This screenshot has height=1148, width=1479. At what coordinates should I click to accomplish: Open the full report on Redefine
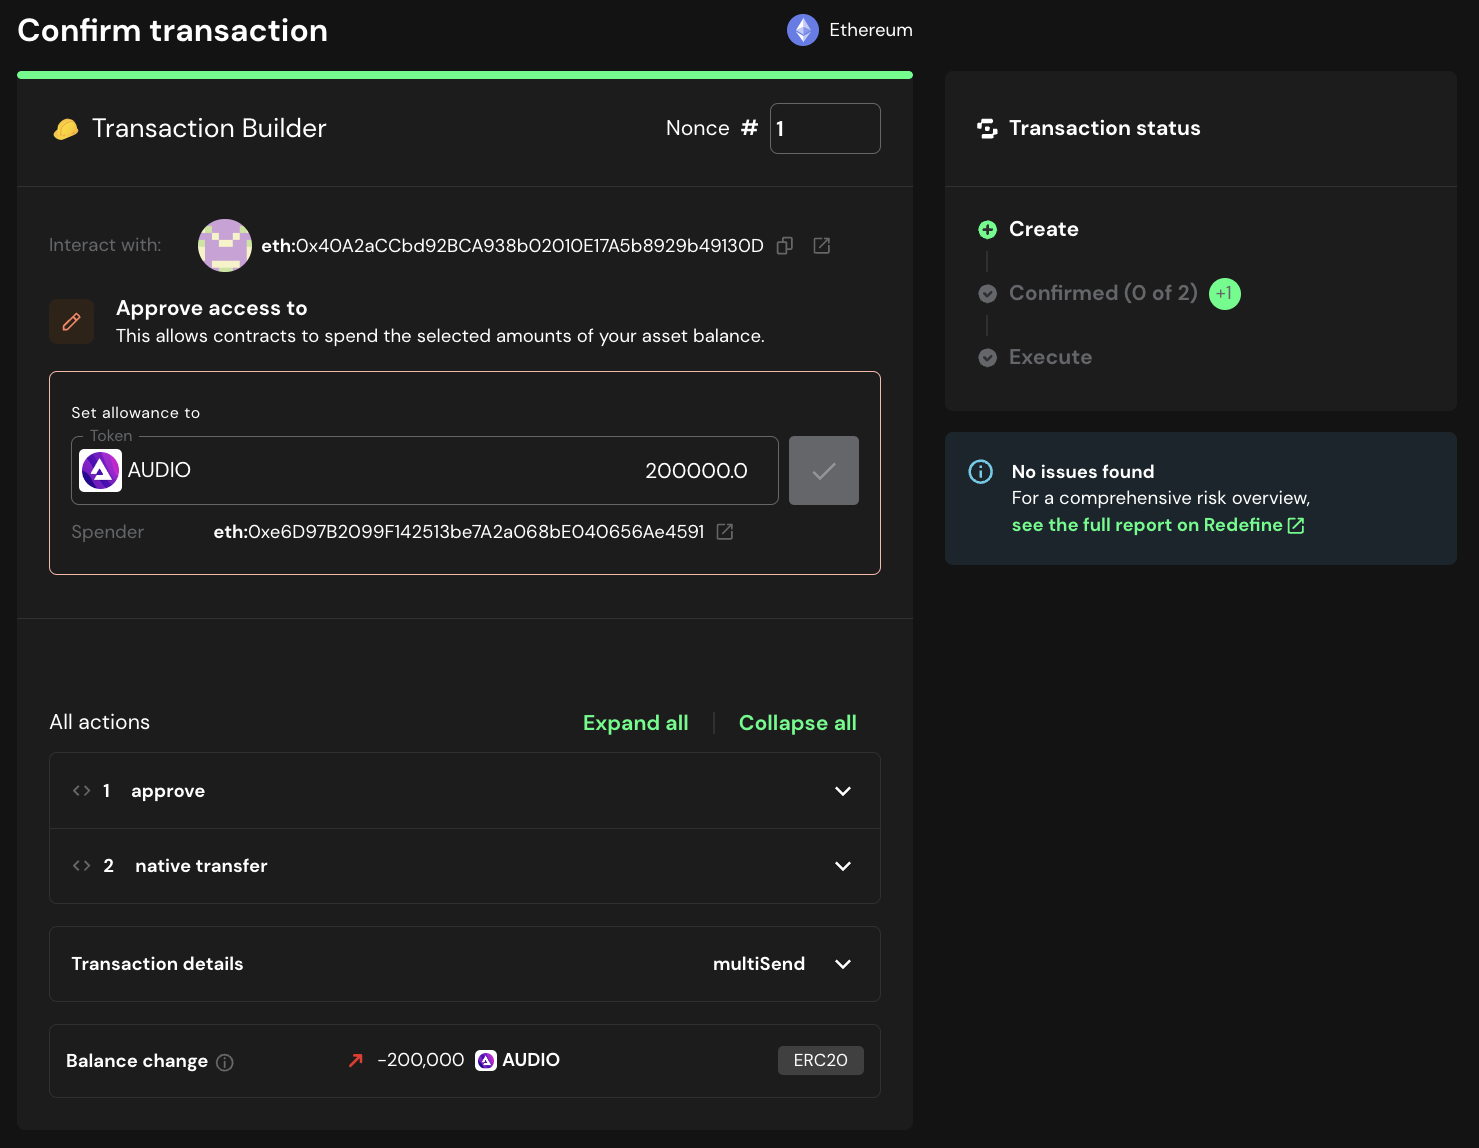pyautogui.click(x=1157, y=525)
